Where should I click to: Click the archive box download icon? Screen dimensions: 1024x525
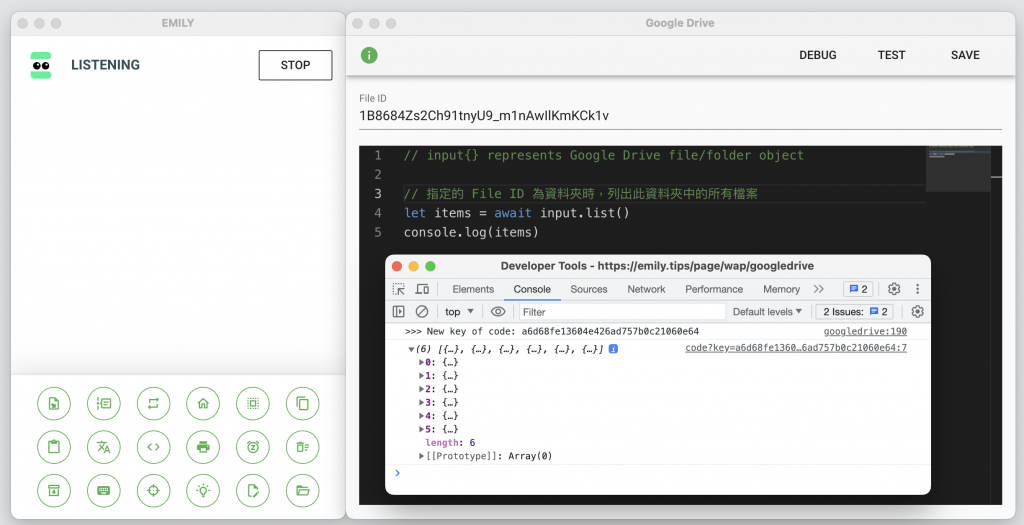pyautogui.click(x=54, y=490)
